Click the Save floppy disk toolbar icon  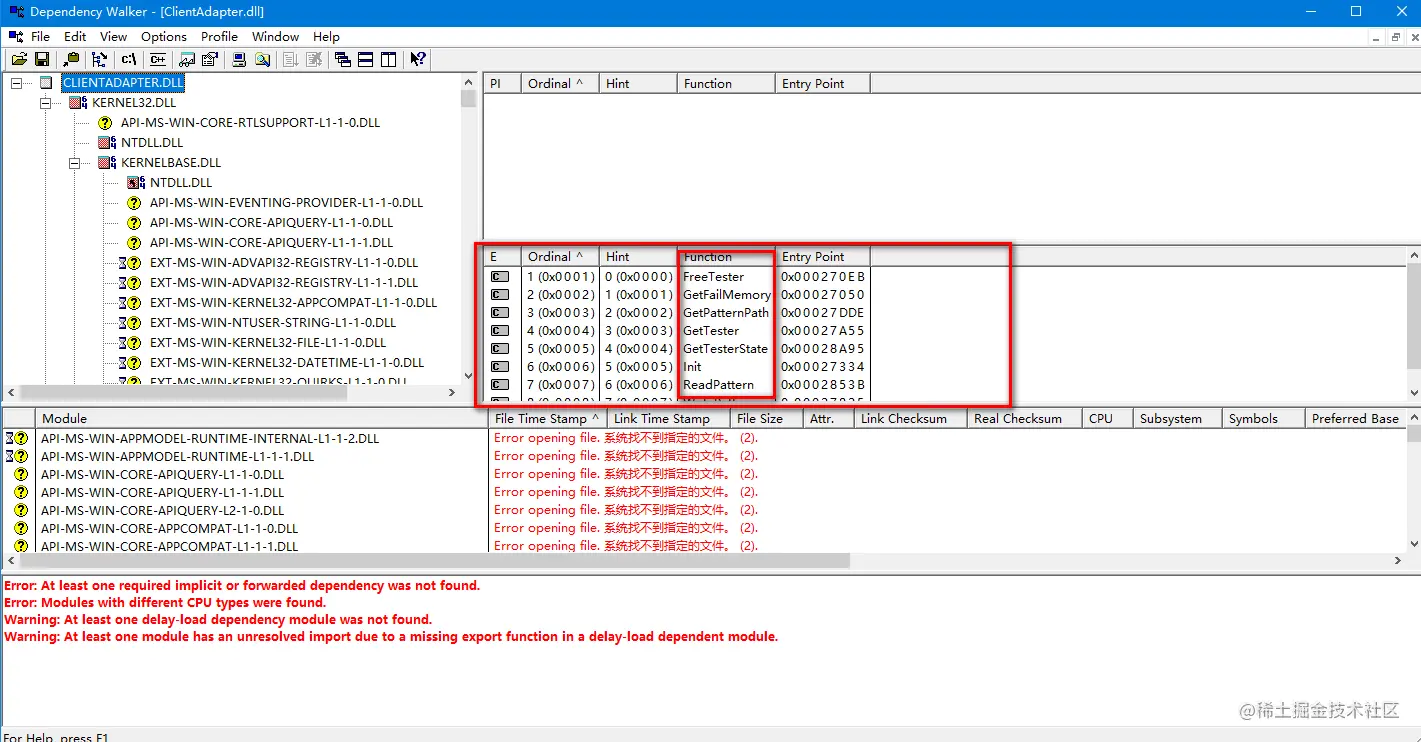tap(42, 60)
